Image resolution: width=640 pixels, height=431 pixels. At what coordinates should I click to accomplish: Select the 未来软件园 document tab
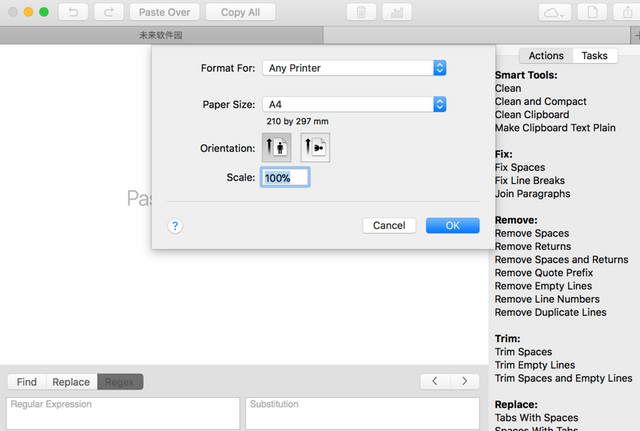point(161,36)
